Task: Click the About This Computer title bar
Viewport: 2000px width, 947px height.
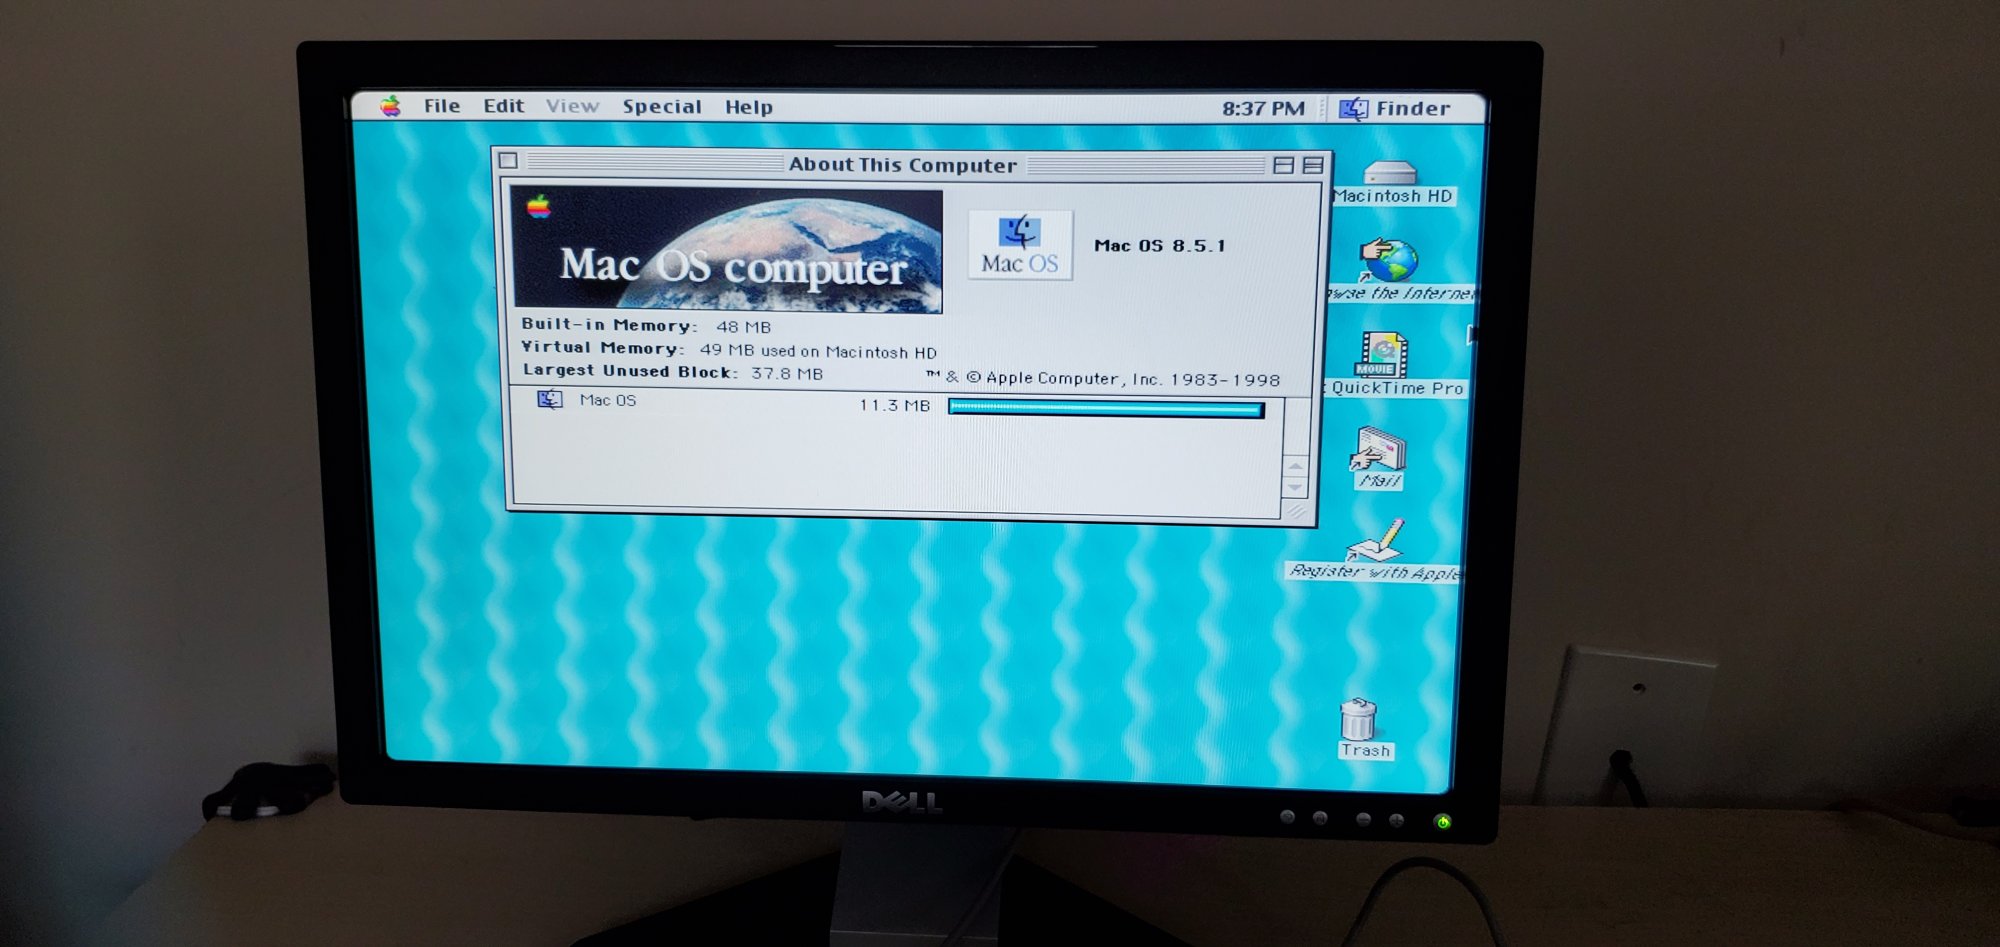Action: click(x=901, y=164)
